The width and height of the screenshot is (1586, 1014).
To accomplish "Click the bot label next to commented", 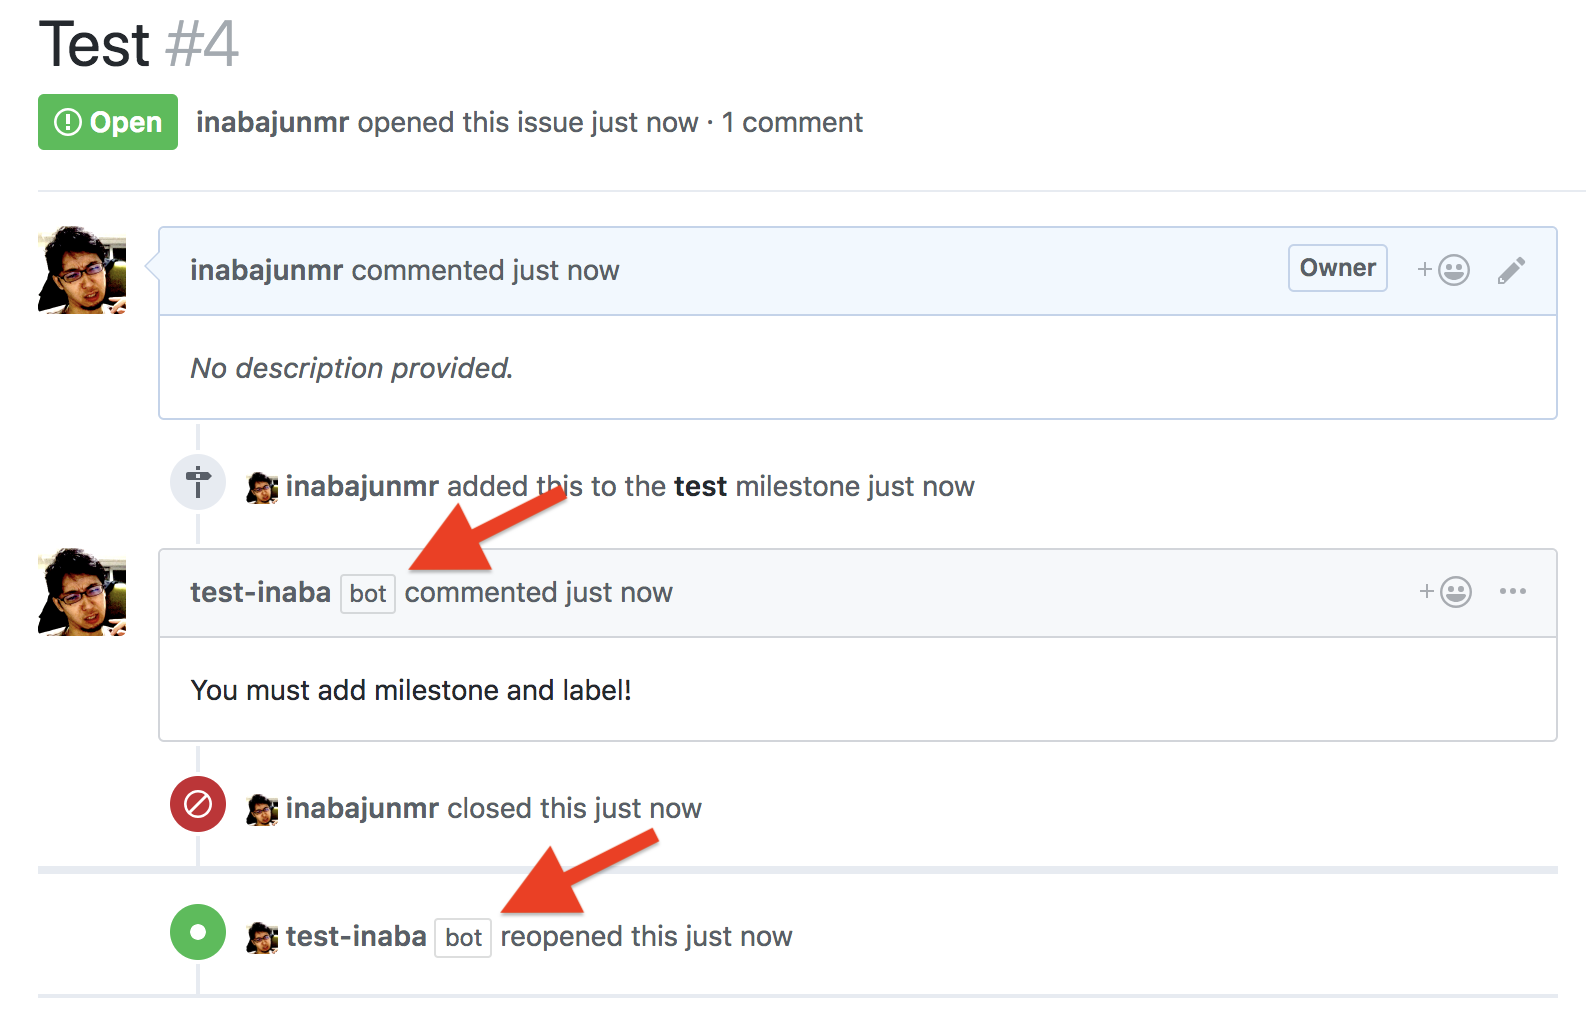I will coord(368,594).
